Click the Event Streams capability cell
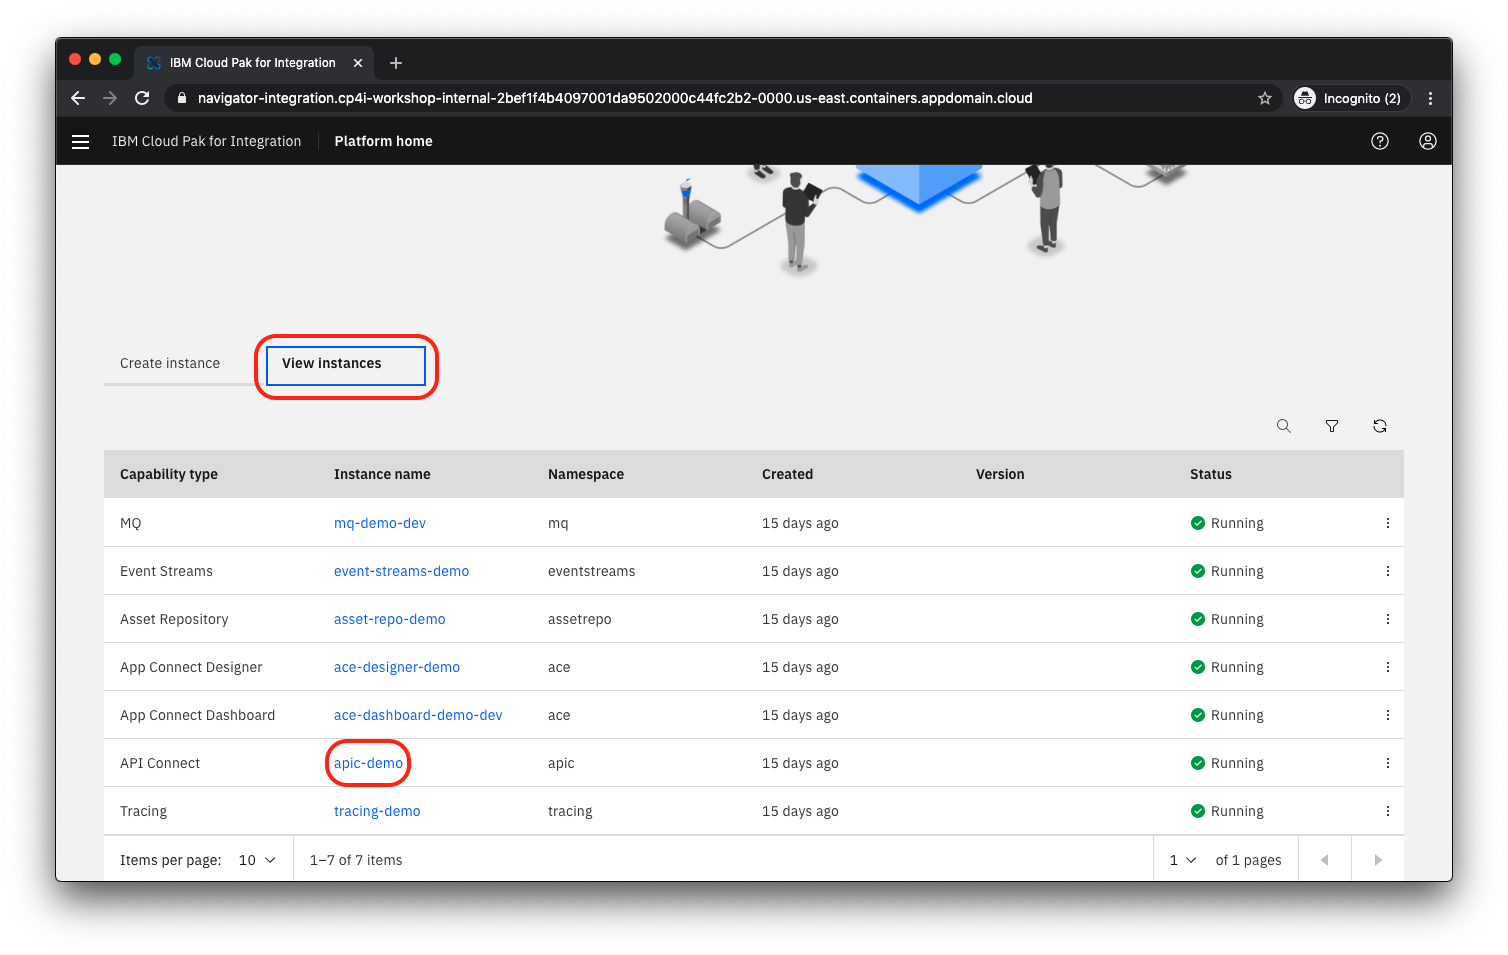 point(166,571)
